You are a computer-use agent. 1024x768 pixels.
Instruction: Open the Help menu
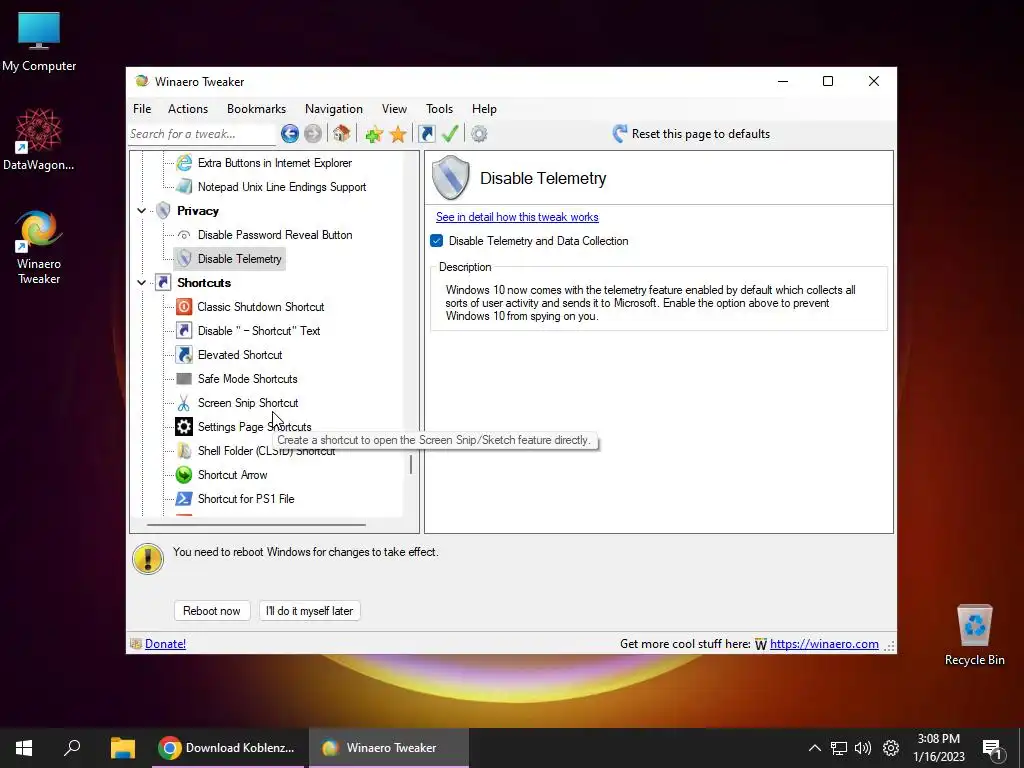(485, 108)
